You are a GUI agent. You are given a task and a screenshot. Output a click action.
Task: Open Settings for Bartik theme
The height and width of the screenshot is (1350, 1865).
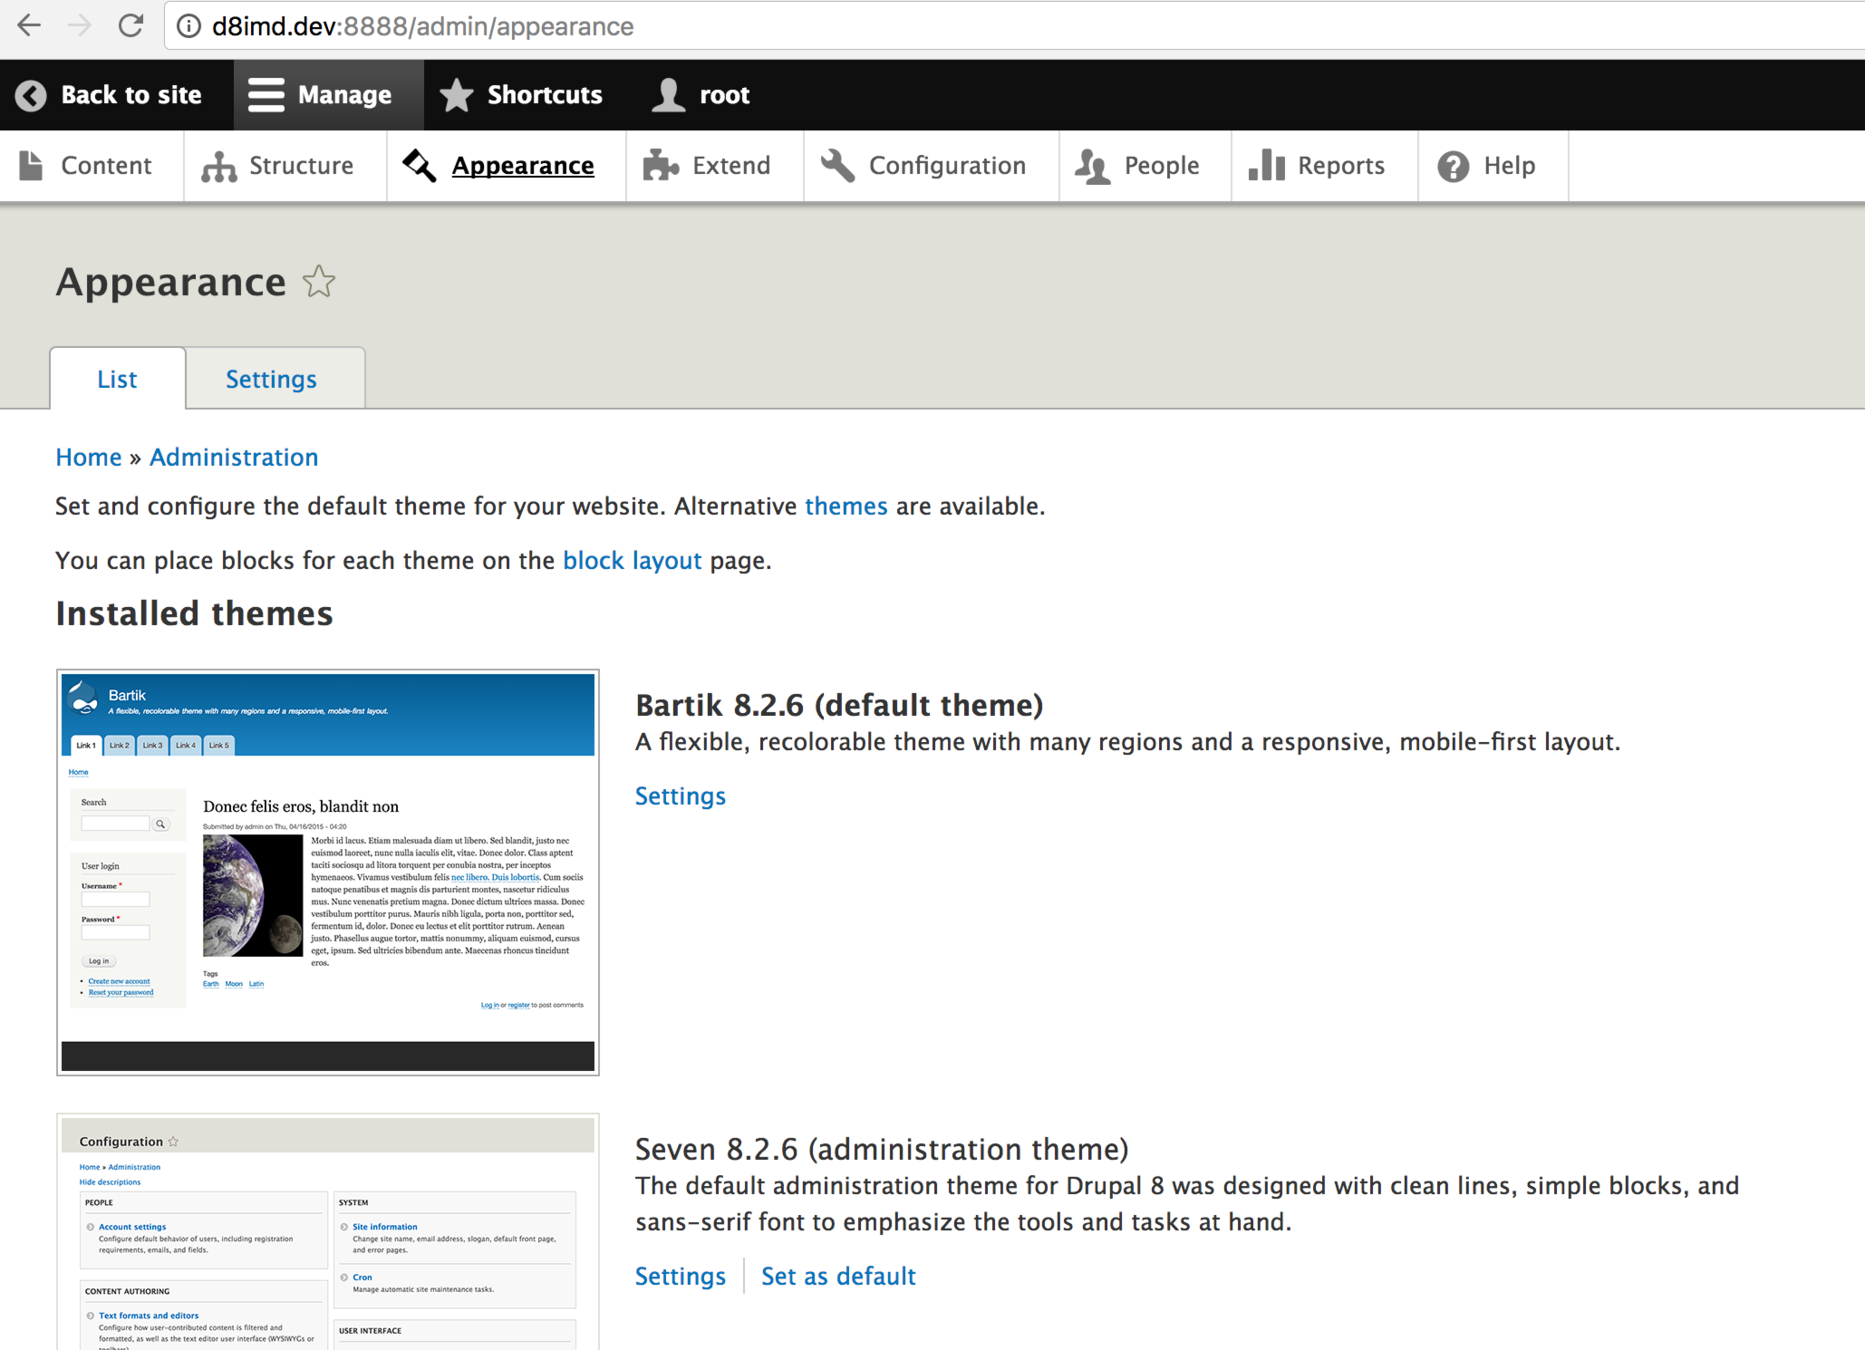[680, 796]
